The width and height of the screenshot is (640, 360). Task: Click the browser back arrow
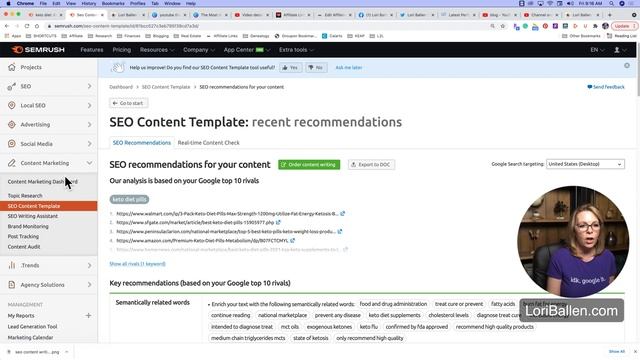coord(7,26)
